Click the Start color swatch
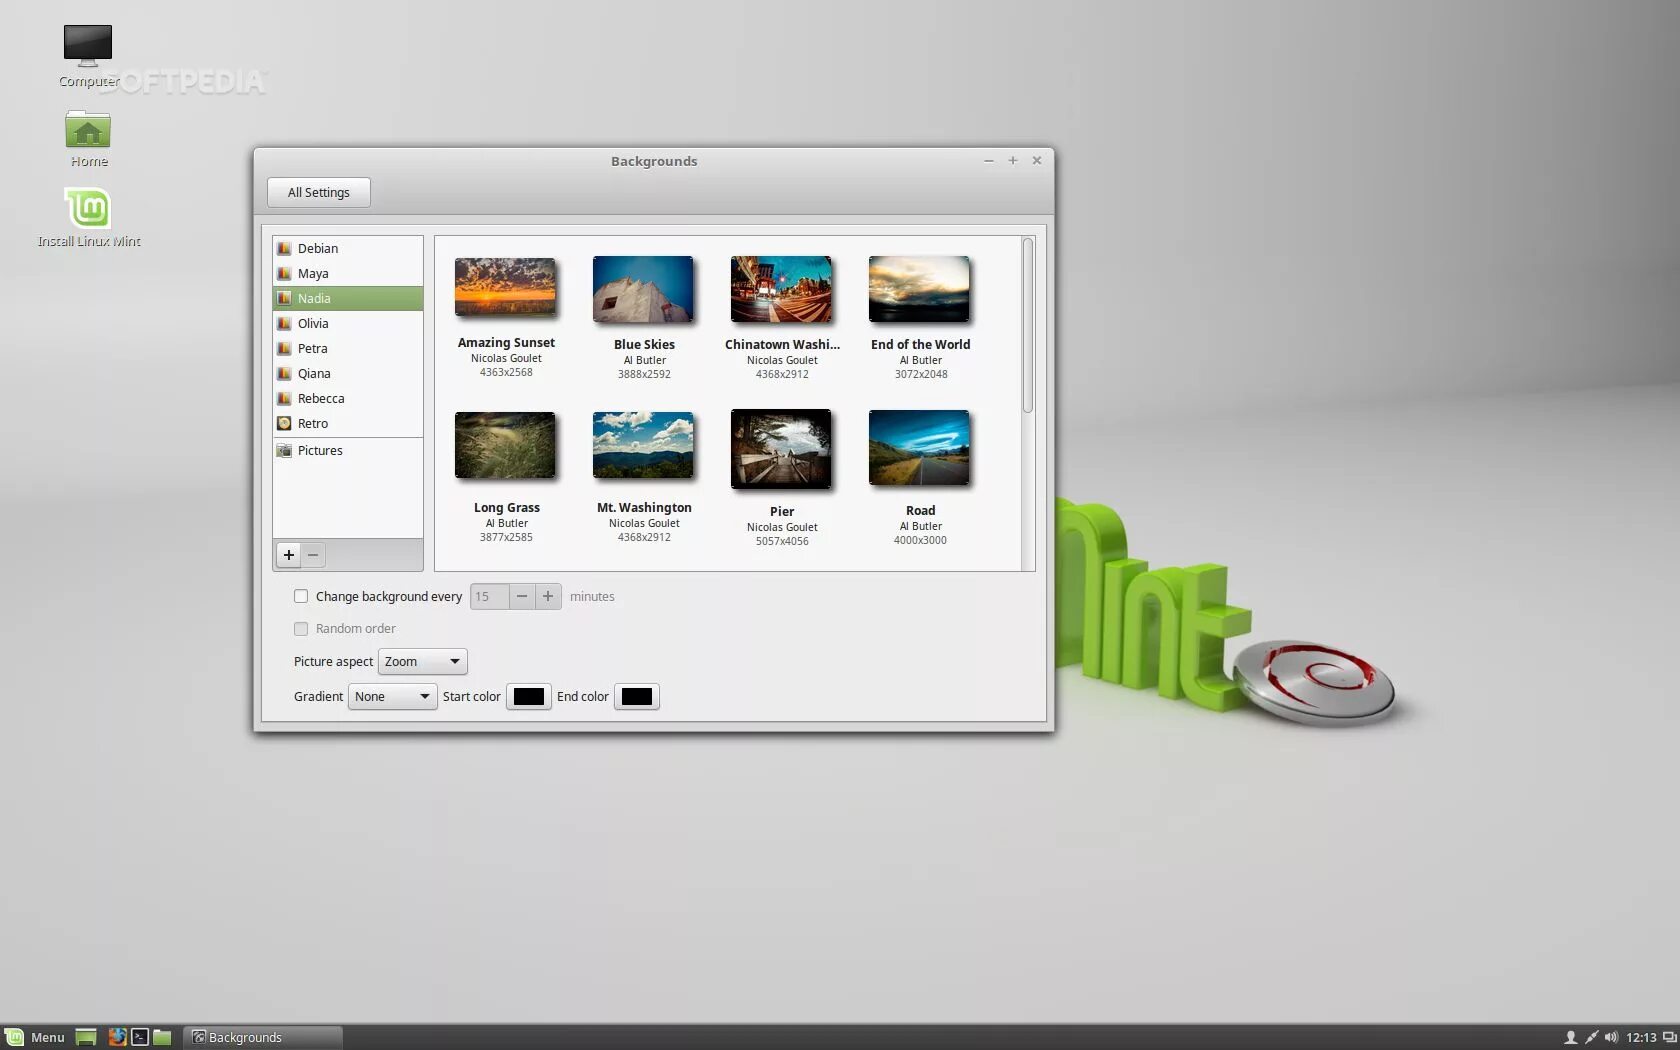This screenshot has height=1050, width=1680. pos(528,696)
